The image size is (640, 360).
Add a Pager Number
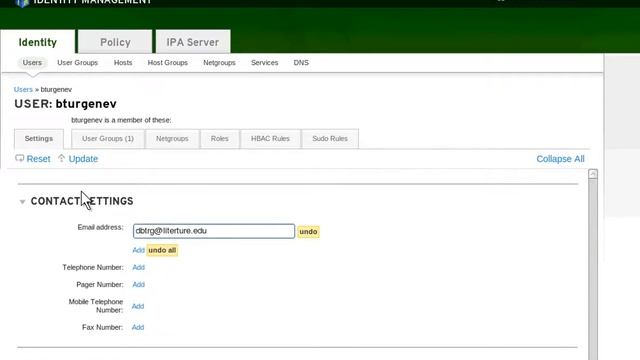(x=138, y=284)
